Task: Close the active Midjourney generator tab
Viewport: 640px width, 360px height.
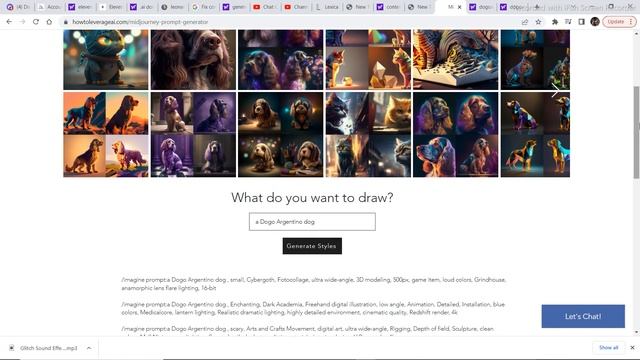Action: [x=460, y=7]
